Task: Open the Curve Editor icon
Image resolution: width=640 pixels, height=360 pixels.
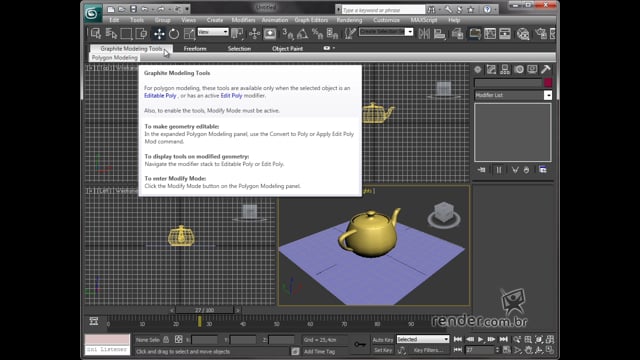Action: click(x=490, y=33)
